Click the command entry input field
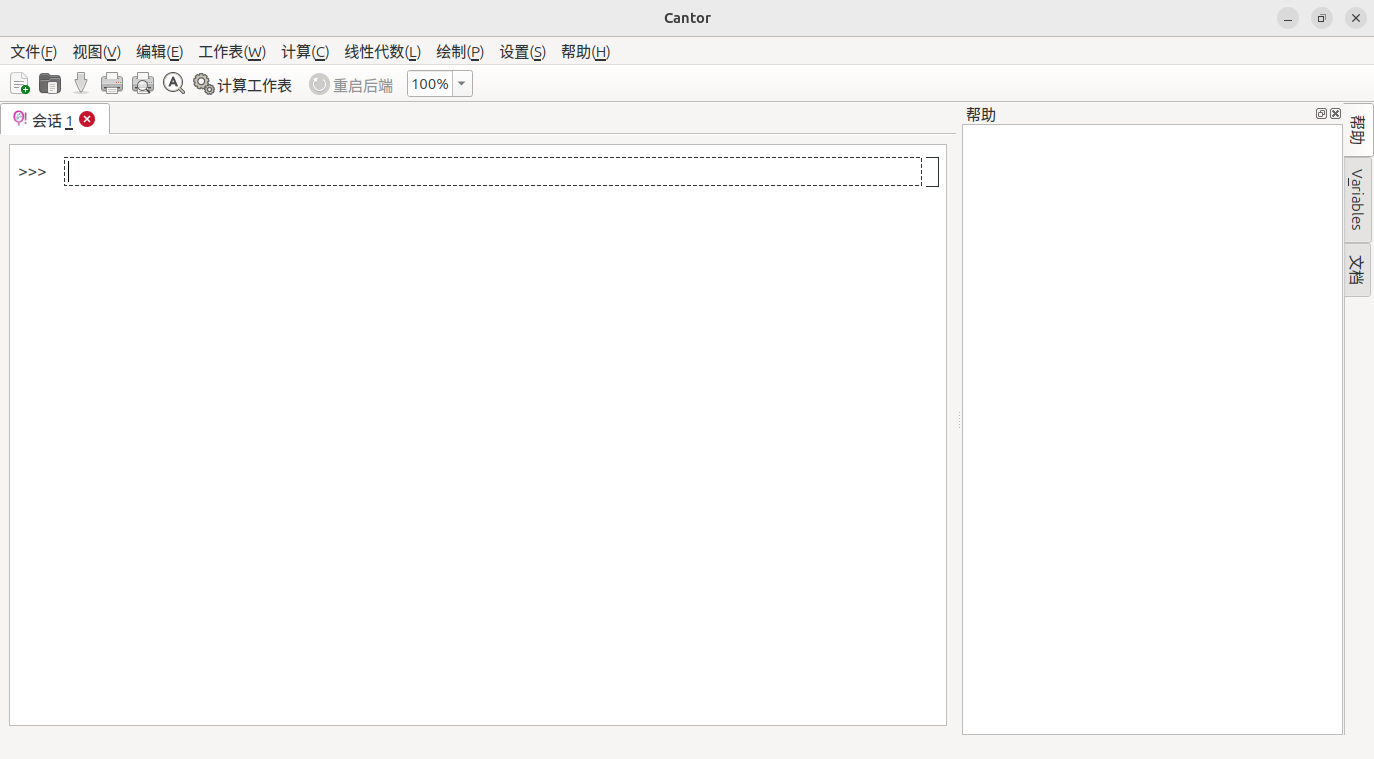1374x759 pixels. click(493, 171)
